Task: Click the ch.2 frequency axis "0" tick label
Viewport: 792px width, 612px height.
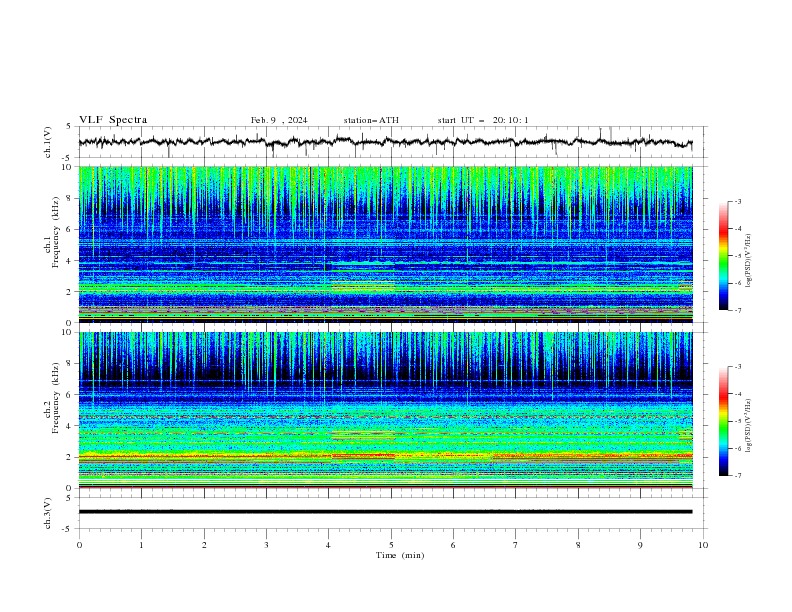Action: point(71,488)
